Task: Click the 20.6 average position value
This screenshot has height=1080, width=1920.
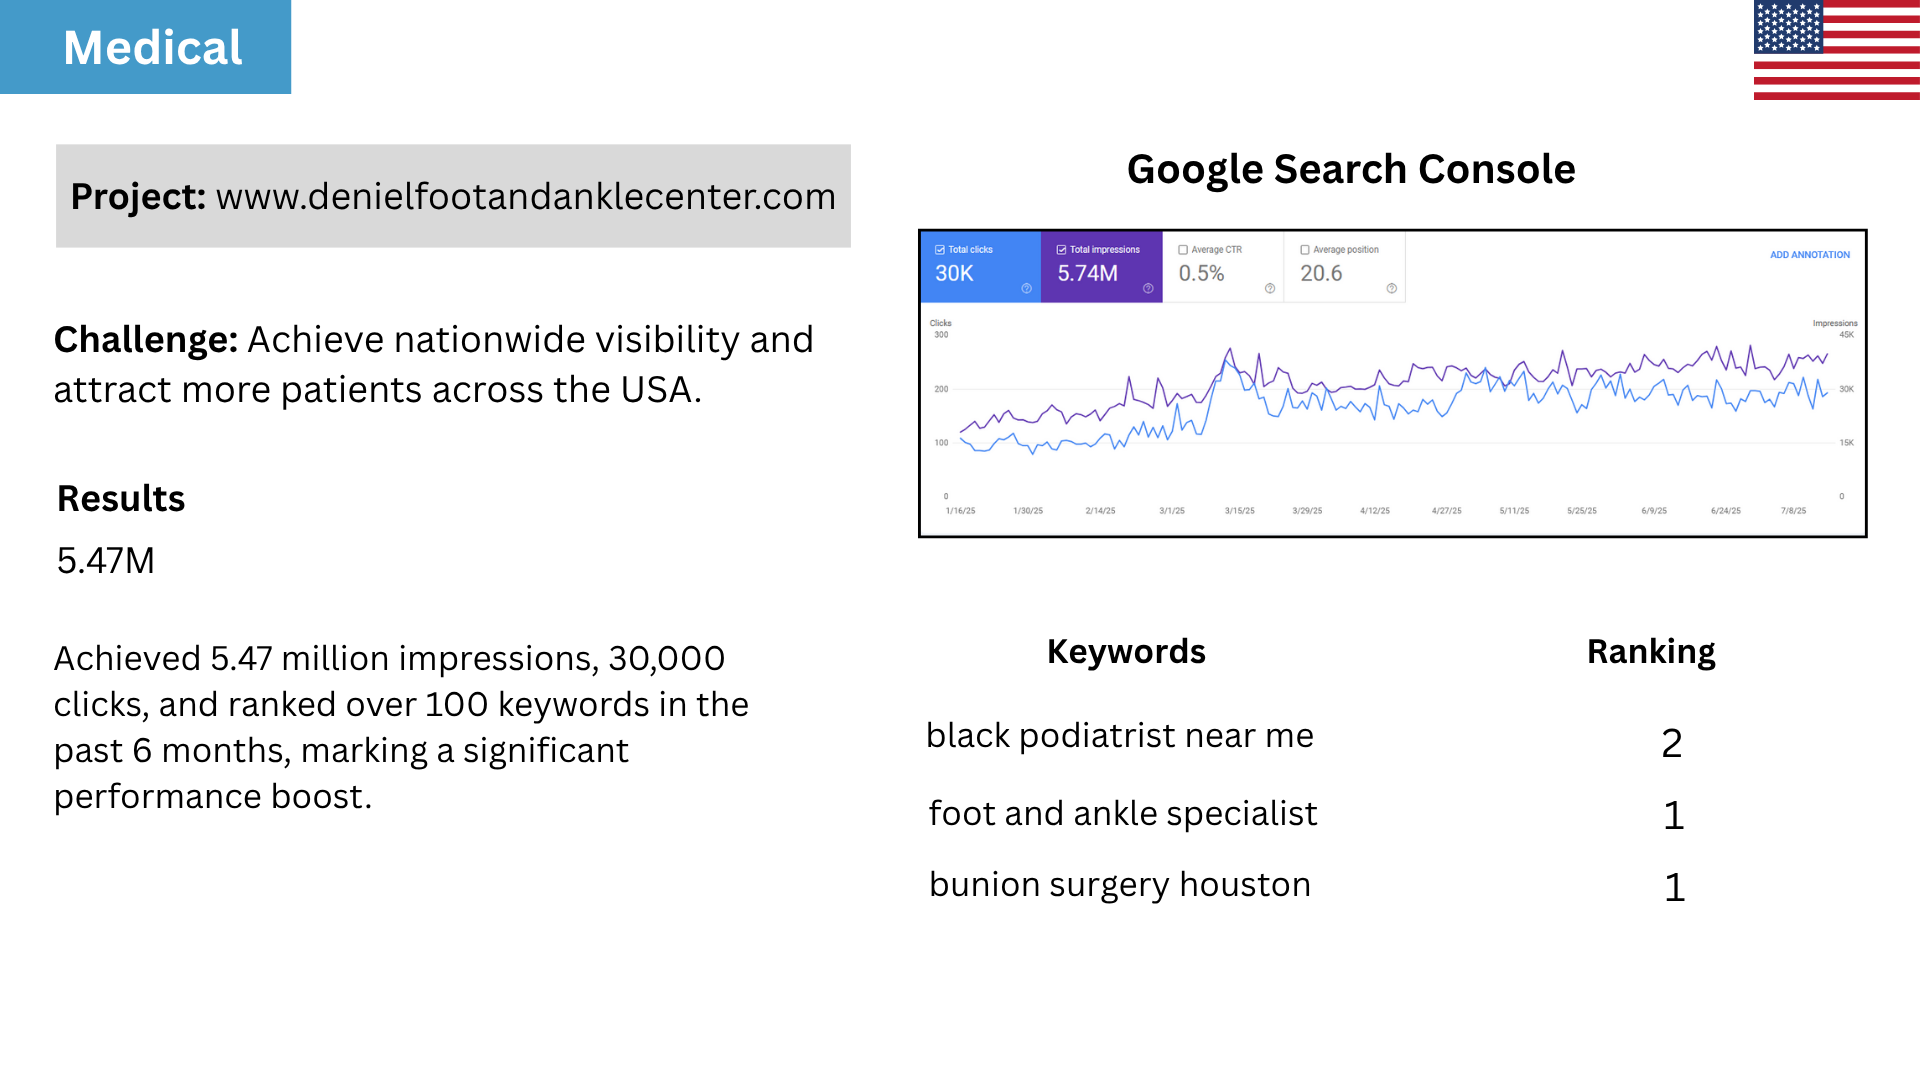Action: tap(1320, 273)
